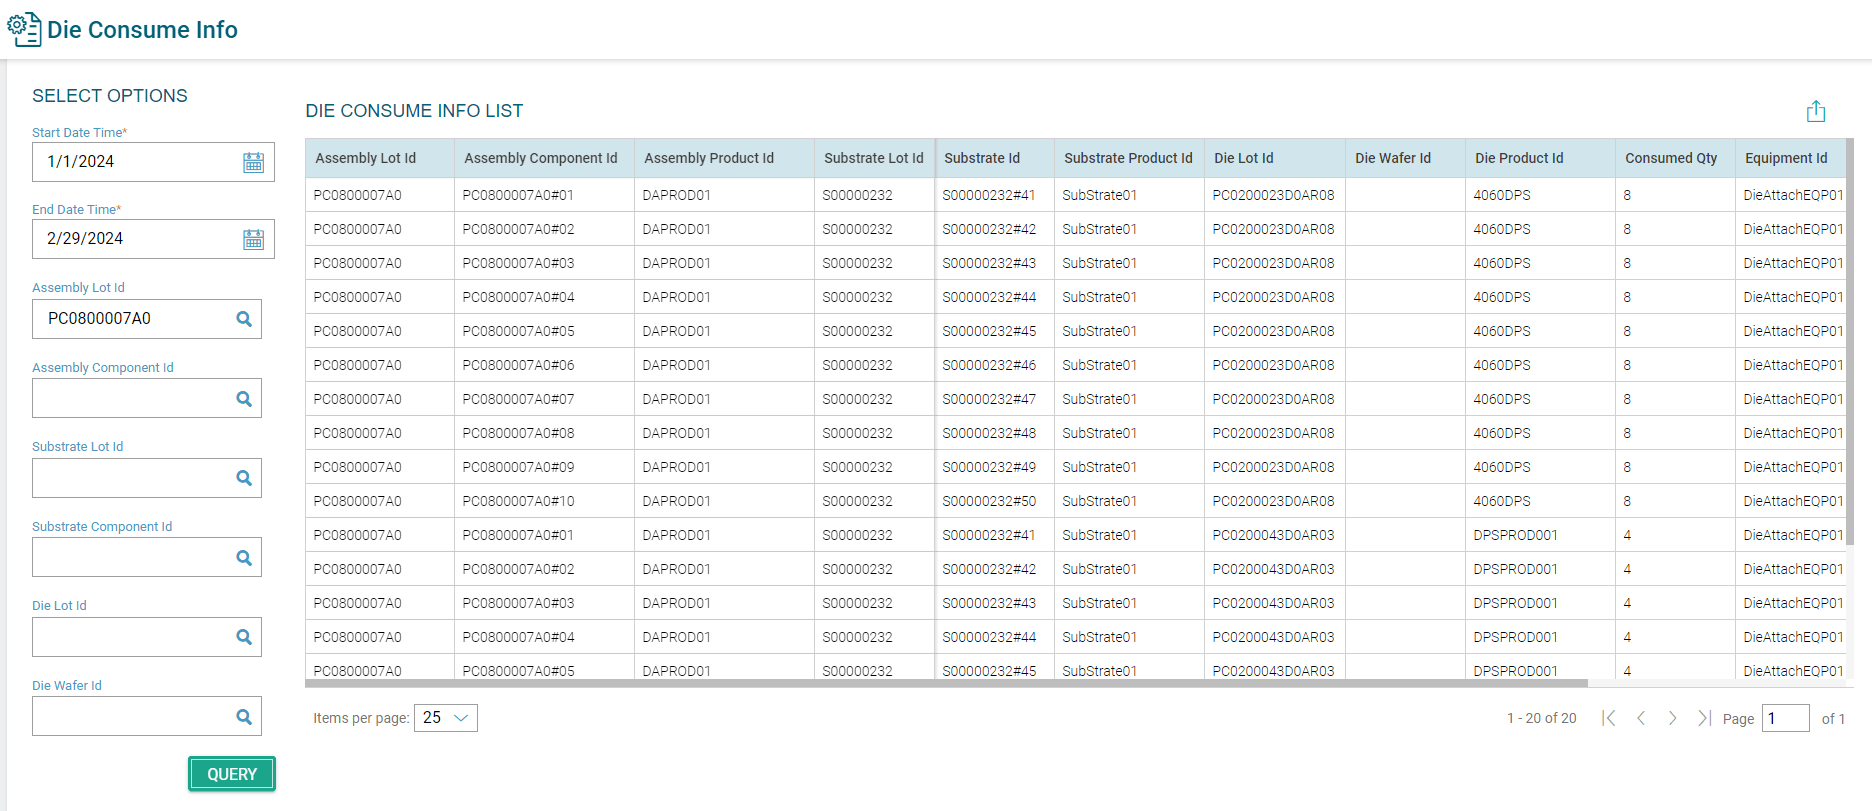The height and width of the screenshot is (811, 1872).
Task: Jump to the last page of results
Action: [1704, 718]
